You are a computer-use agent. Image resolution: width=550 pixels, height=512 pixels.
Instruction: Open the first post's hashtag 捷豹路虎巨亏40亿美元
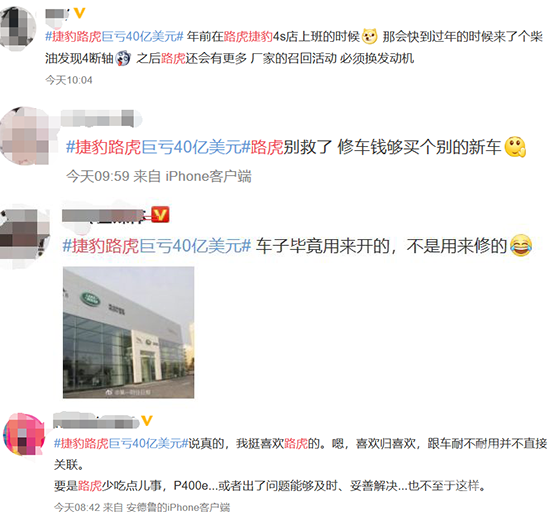tap(114, 36)
